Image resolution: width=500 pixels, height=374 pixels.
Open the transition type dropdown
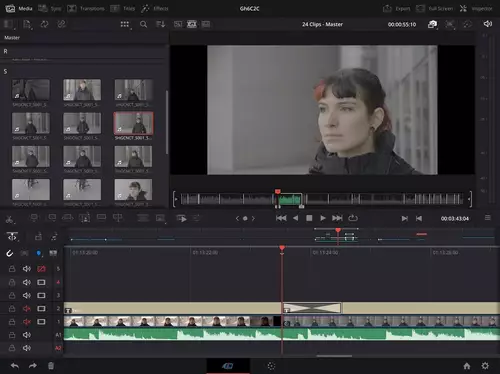pyautogui.click(x=161, y=218)
